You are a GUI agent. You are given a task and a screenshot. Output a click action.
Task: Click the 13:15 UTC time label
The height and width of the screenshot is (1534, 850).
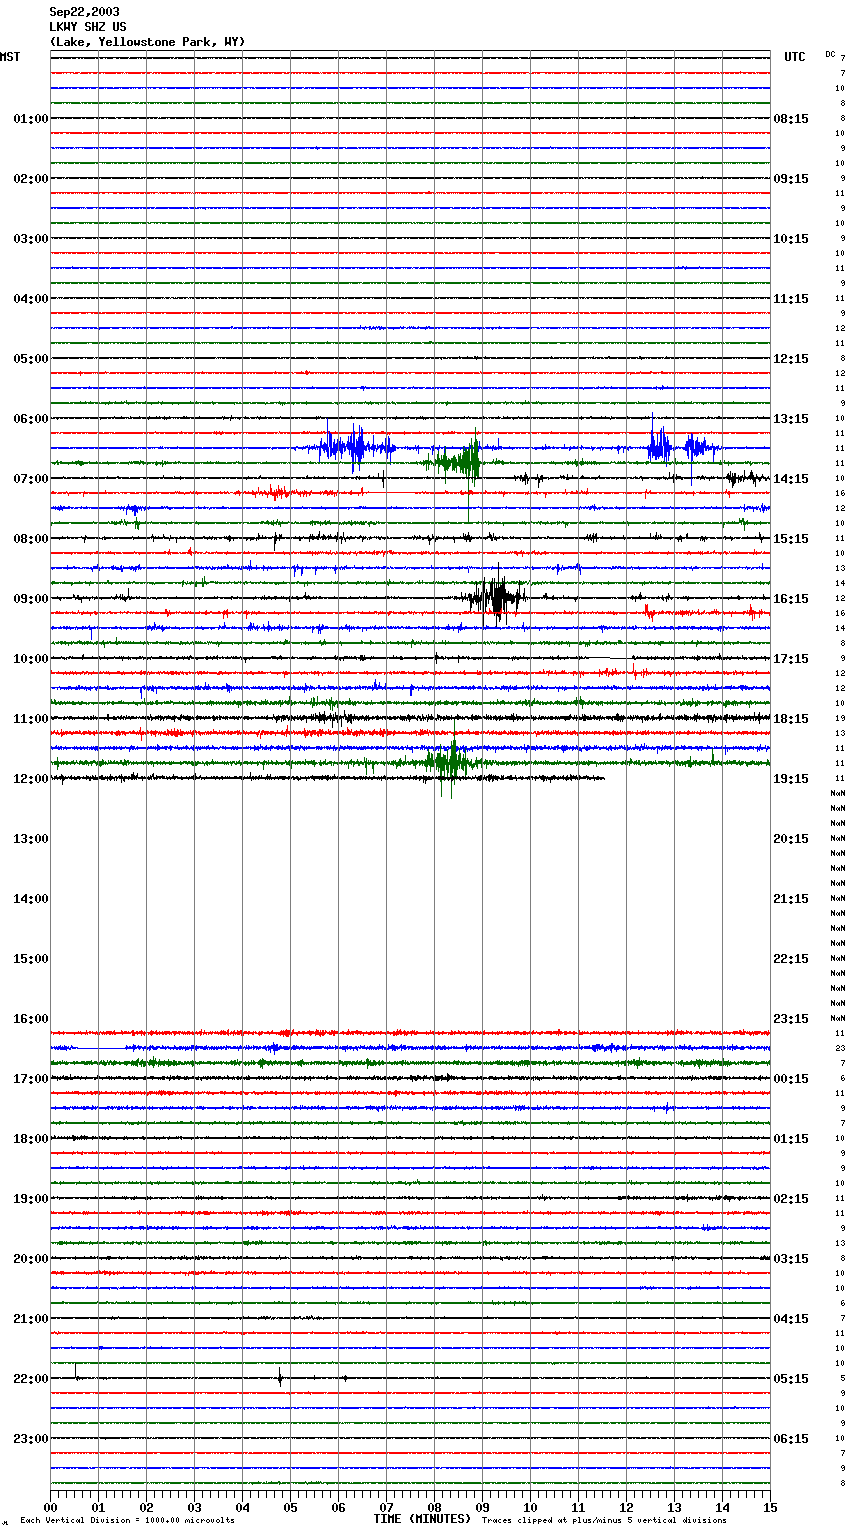[x=791, y=419]
